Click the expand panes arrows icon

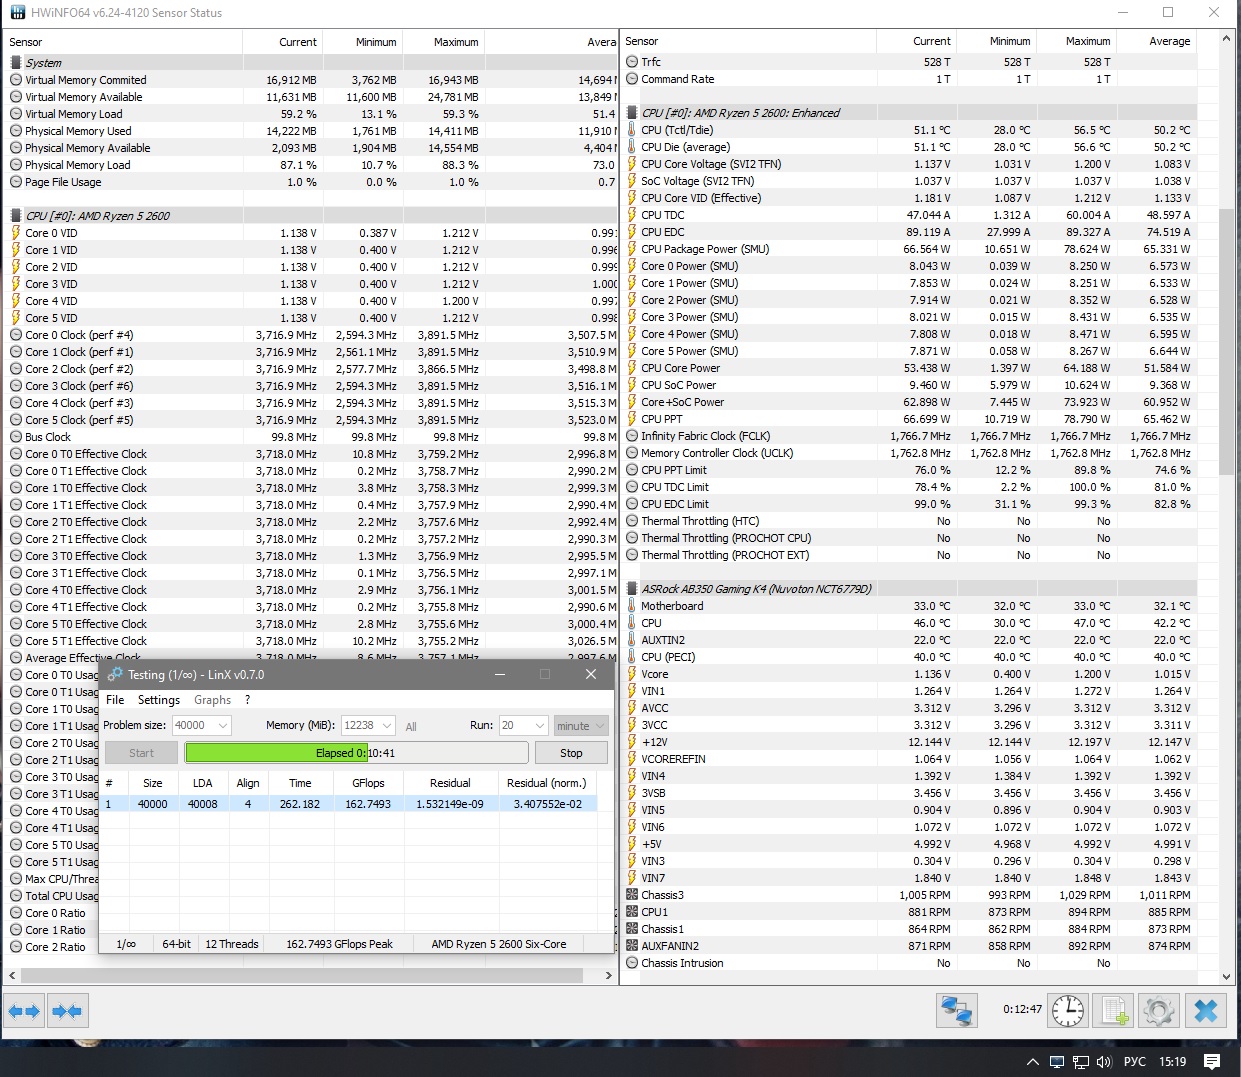[24, 1011]
